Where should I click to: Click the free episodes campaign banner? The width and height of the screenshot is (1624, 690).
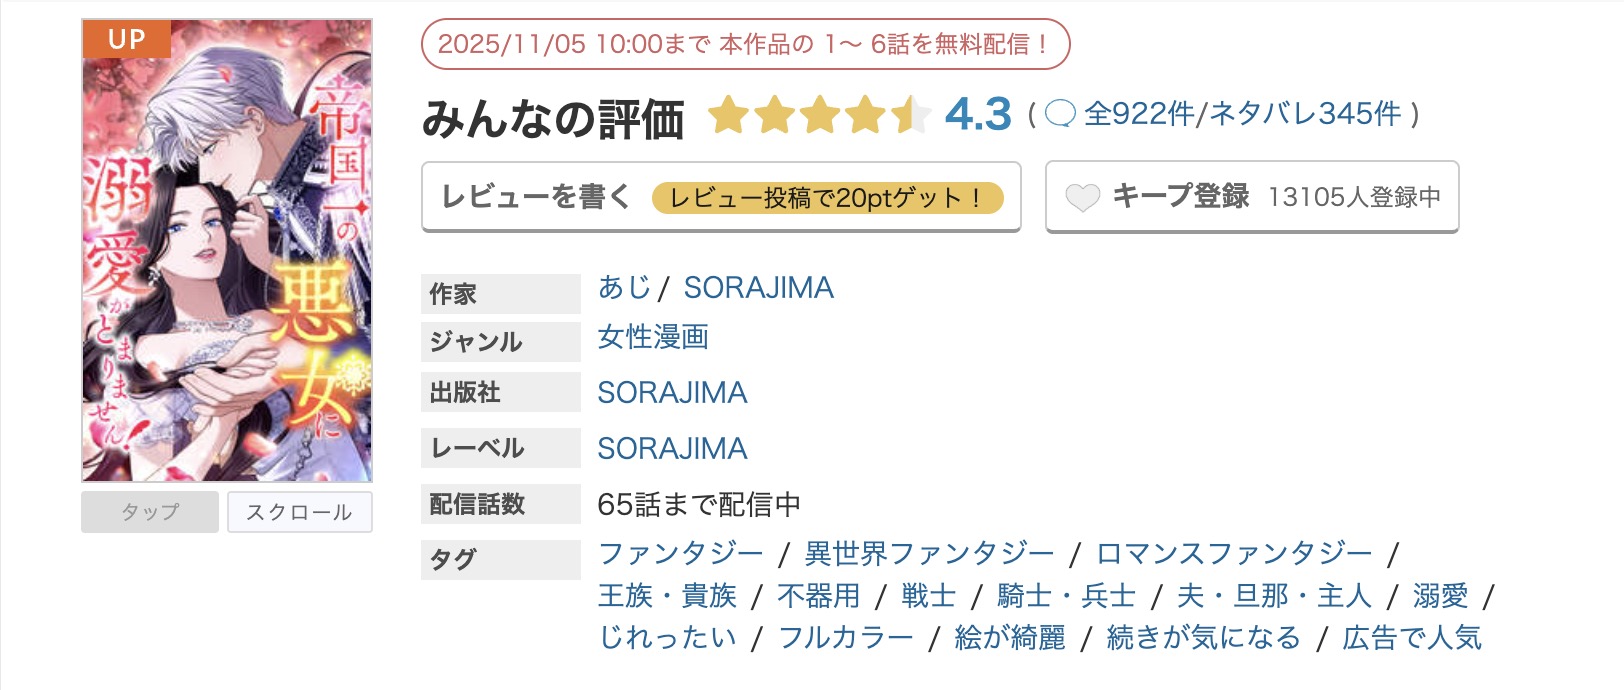click(744, 45)
